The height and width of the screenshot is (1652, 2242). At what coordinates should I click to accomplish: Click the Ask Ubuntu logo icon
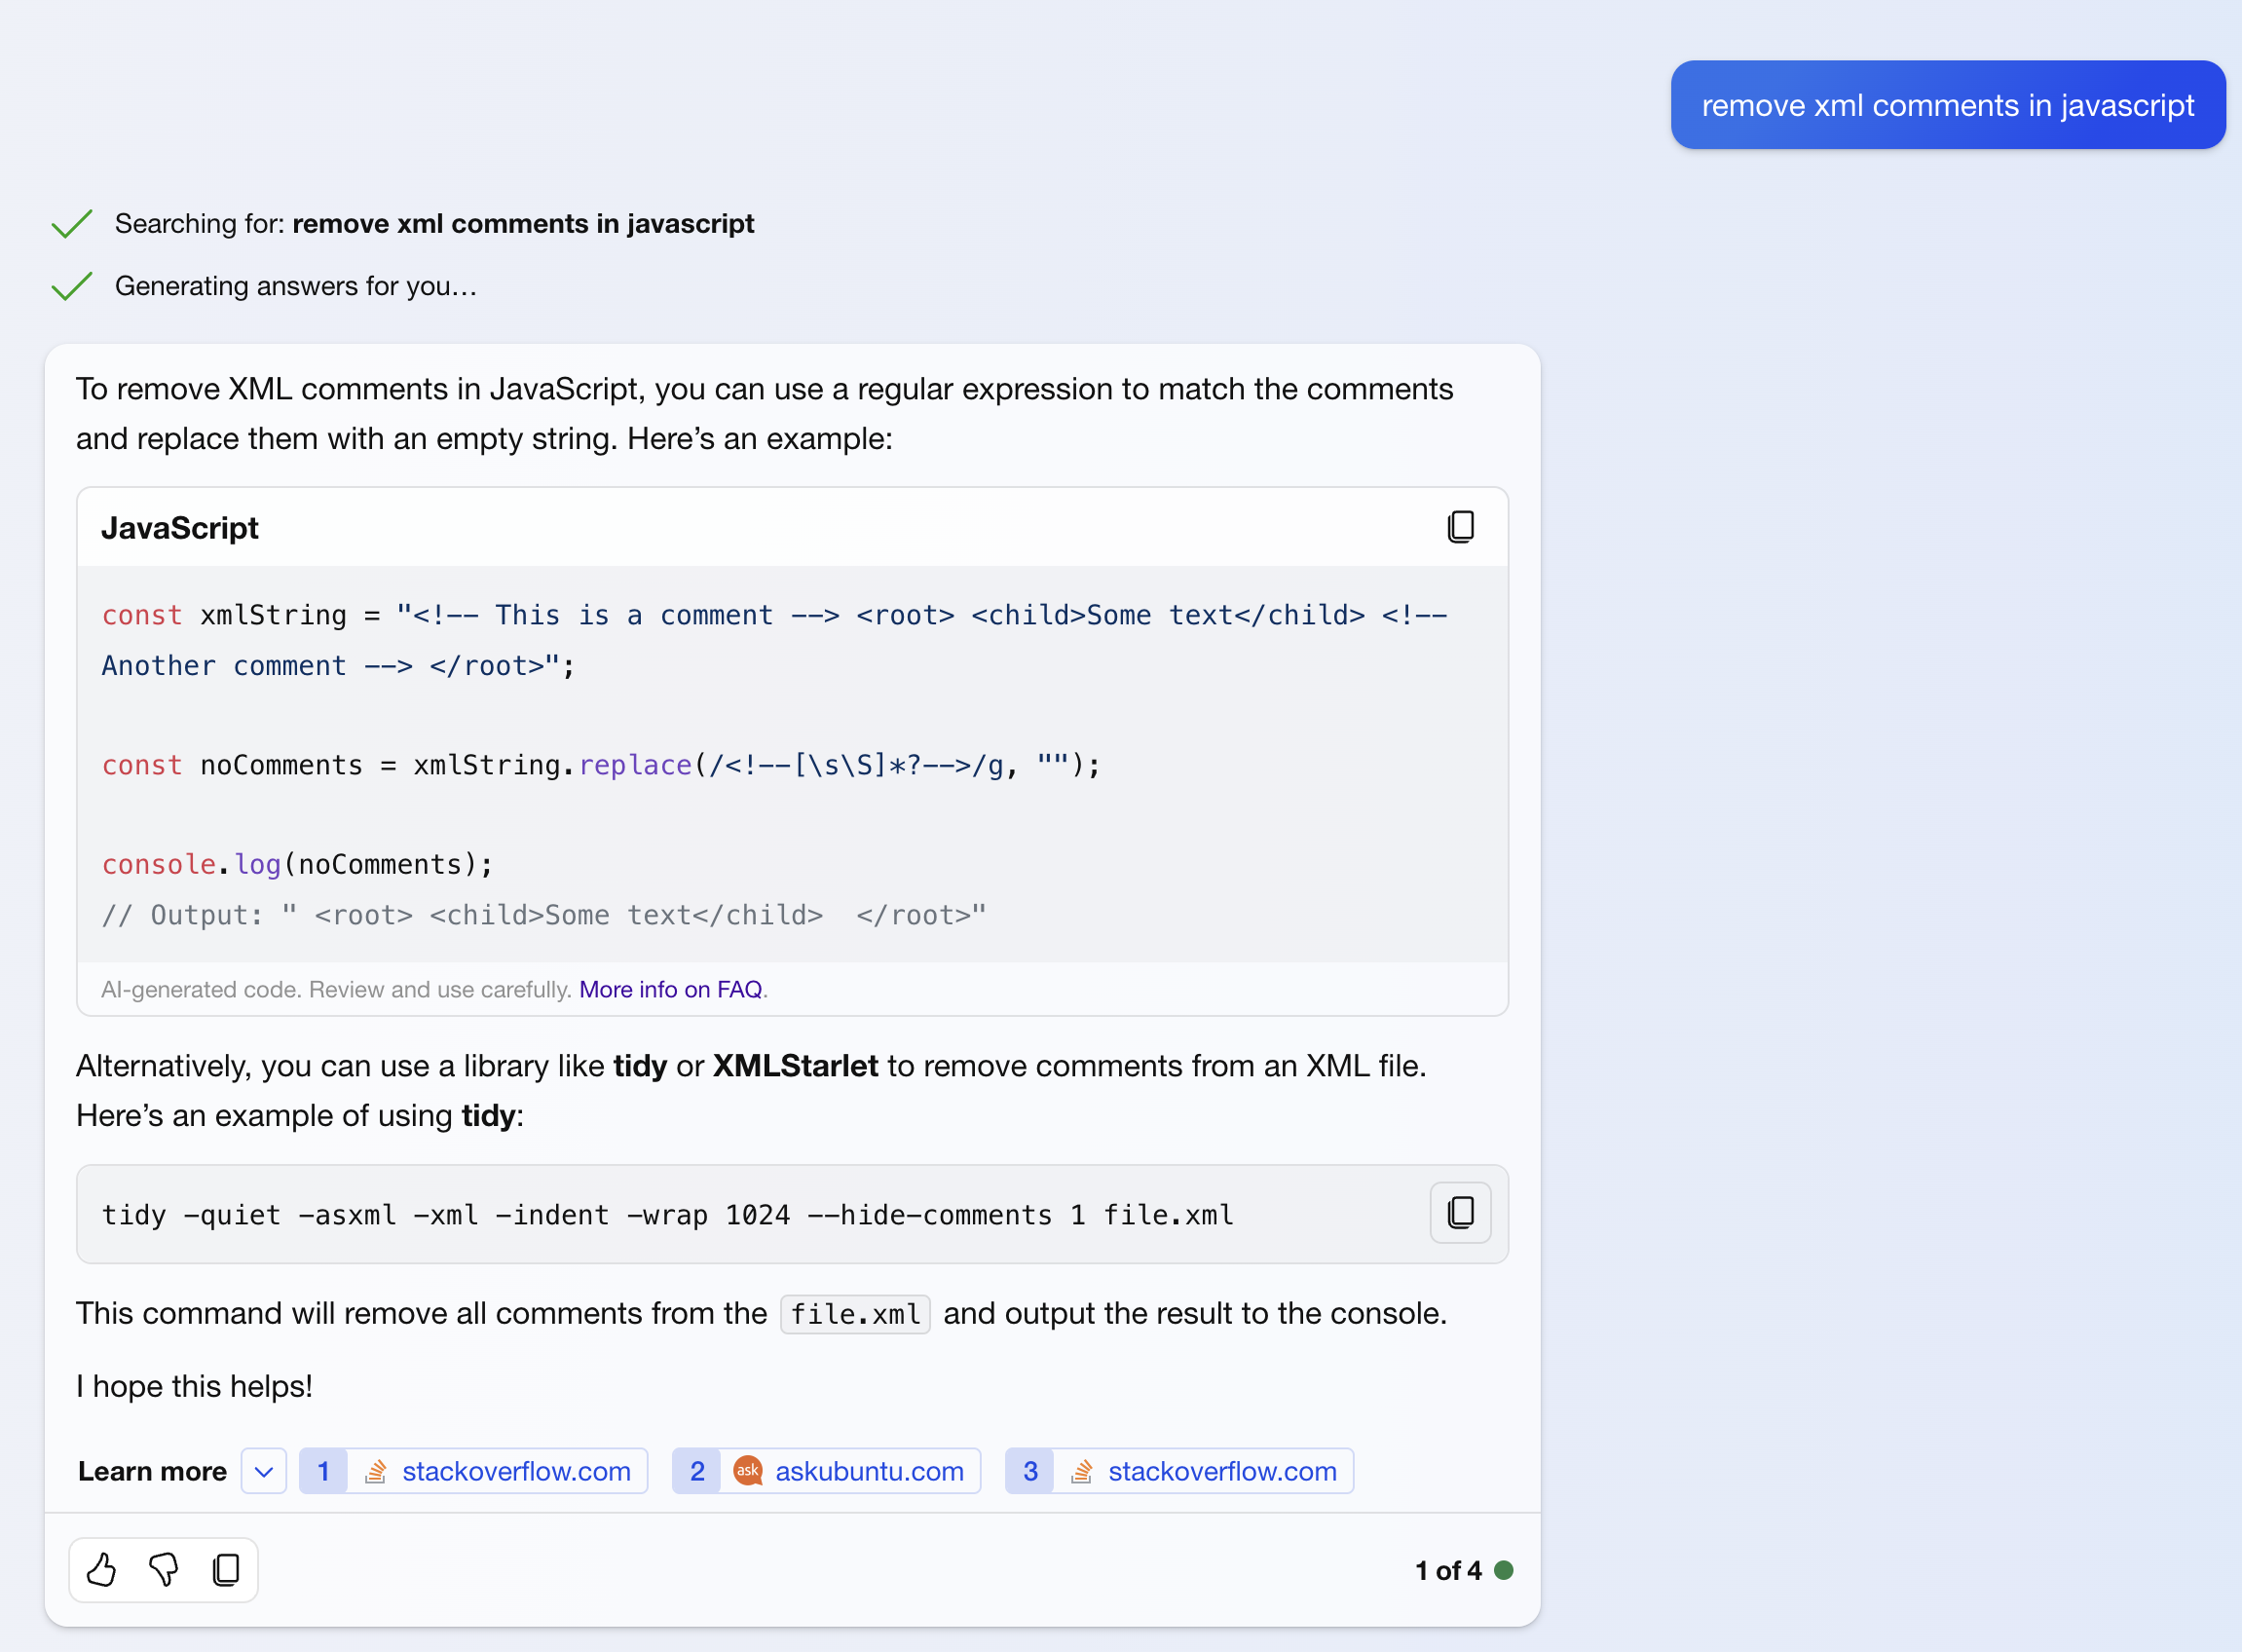(748, 1471)
